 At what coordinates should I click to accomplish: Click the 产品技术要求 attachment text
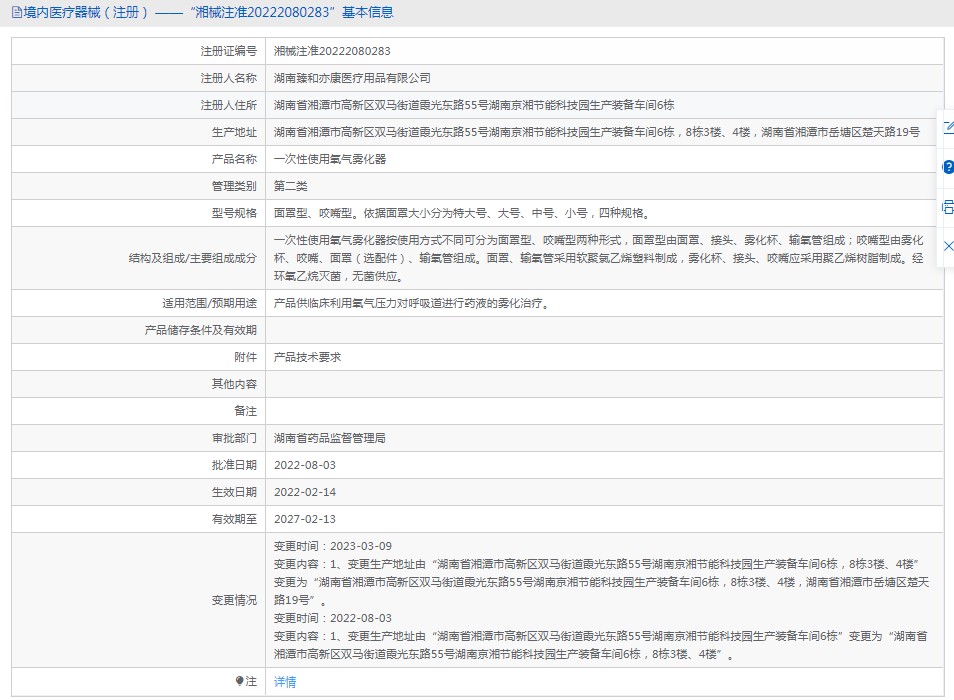(x=308, y=357)
